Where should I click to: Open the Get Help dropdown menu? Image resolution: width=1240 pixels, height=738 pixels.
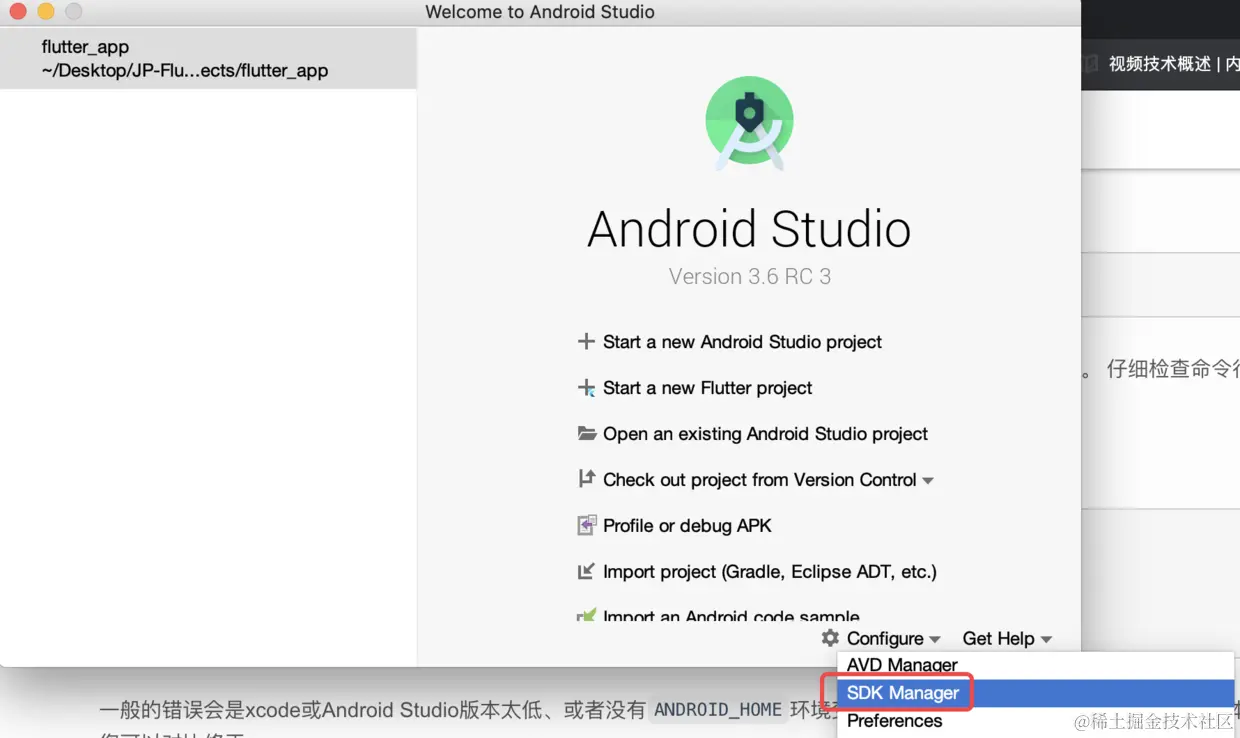pos(1007,638)
